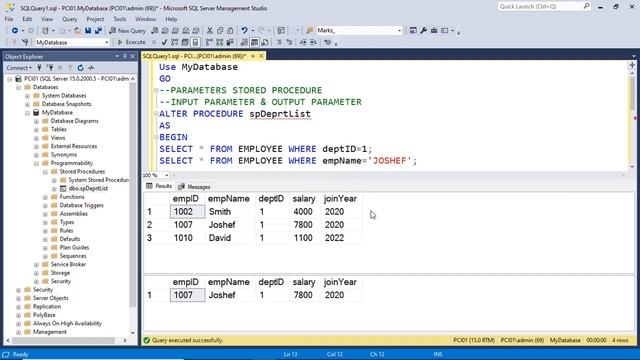Click Object Explorer disconnect plug icon
This screenshot has height=360, width=640.
point(50,68)
